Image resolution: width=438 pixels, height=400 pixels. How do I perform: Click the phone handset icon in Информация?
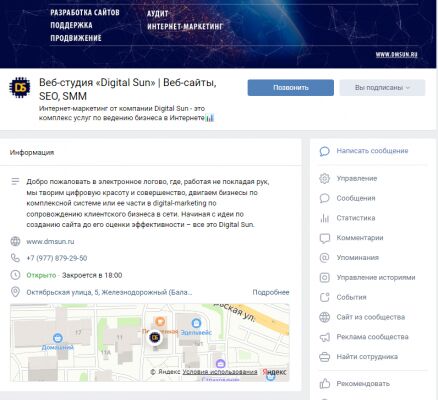pos(15,258)
